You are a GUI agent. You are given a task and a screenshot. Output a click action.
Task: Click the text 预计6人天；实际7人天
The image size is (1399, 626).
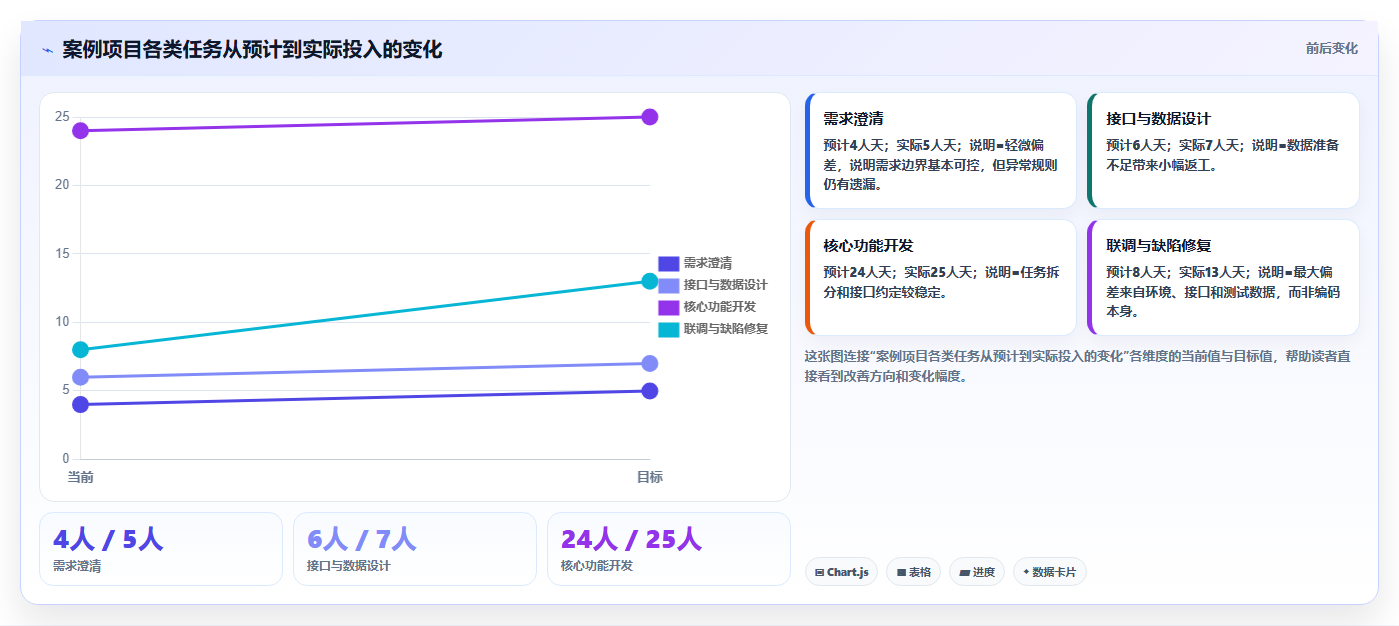[1174, 145]
